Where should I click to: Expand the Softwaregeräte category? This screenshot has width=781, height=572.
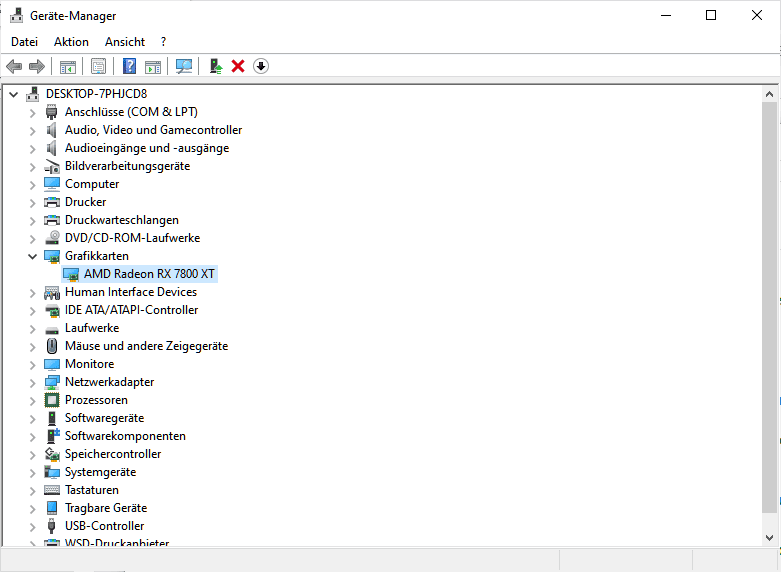click(x=32, y=419)
